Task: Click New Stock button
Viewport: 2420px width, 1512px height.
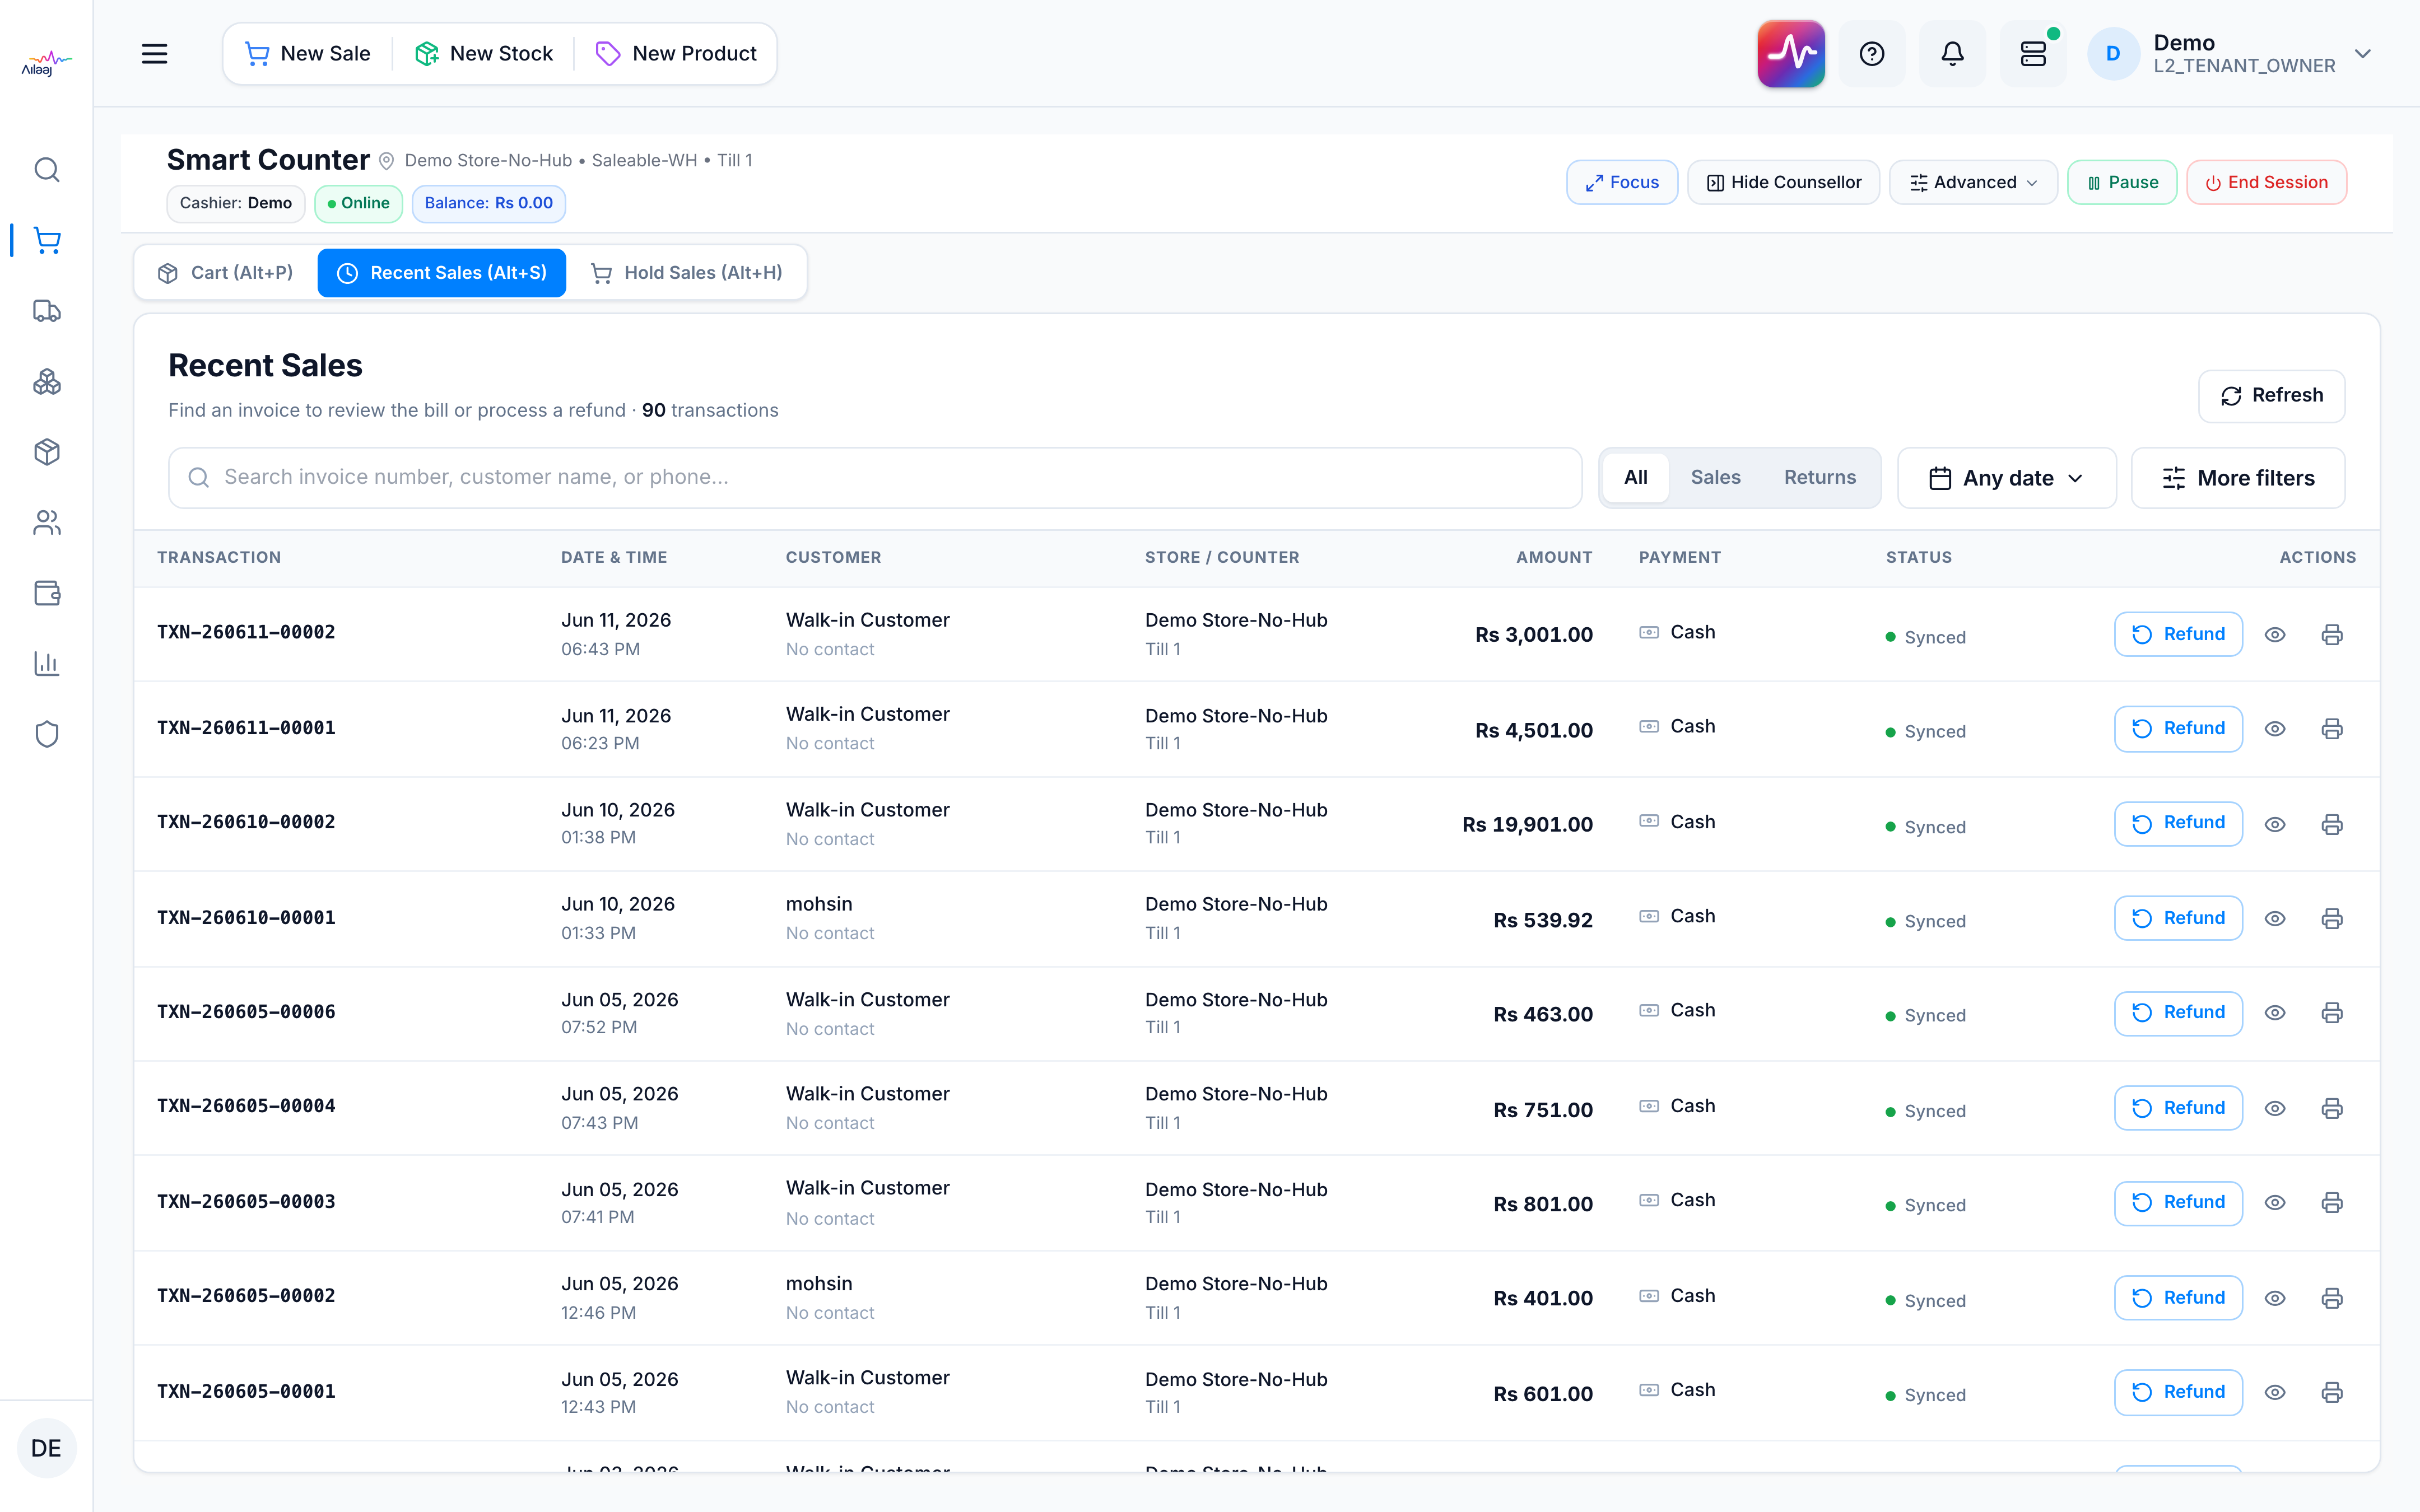Action: point(484,54)
